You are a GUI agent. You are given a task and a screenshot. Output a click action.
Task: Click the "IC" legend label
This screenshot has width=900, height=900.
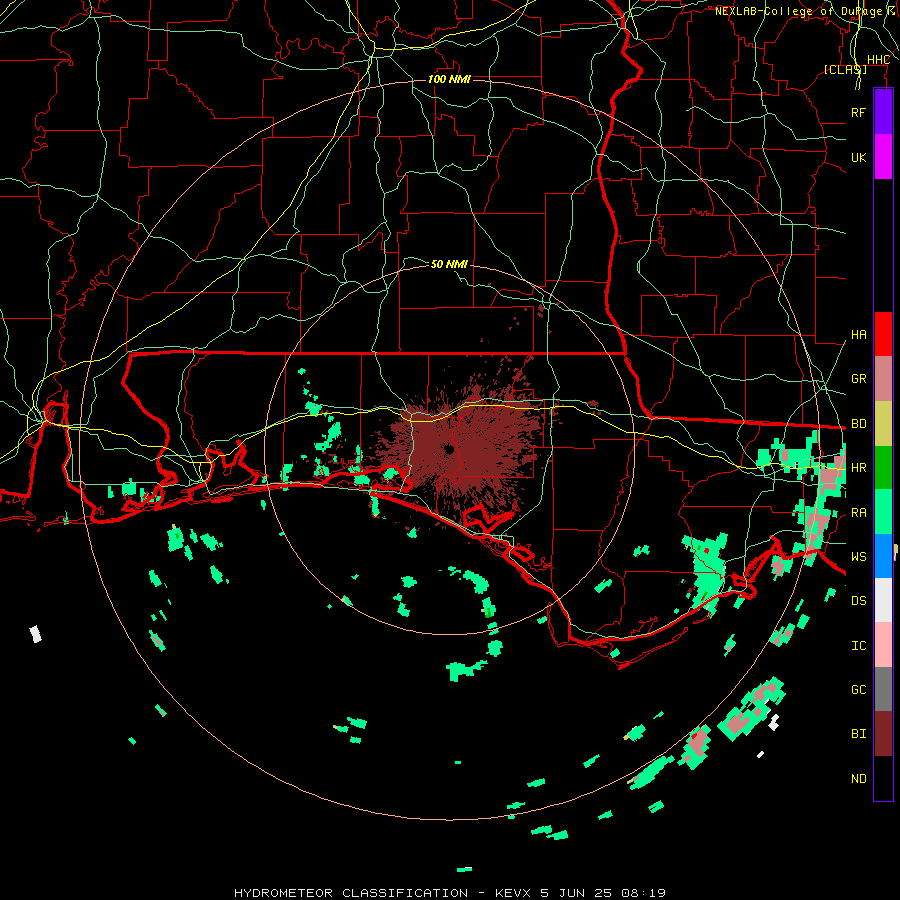(x=859, y=646)
